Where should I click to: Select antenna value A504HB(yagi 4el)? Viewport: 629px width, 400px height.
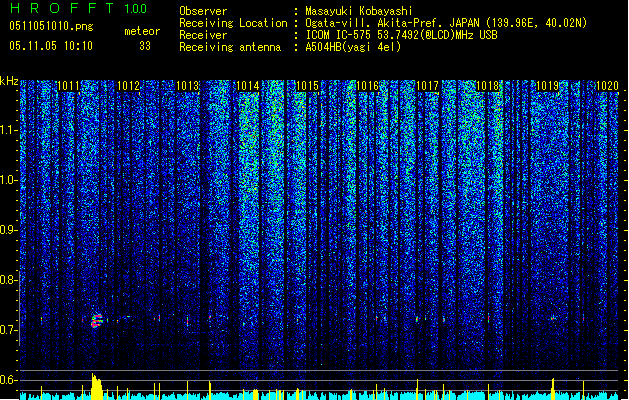coord(353,47)
